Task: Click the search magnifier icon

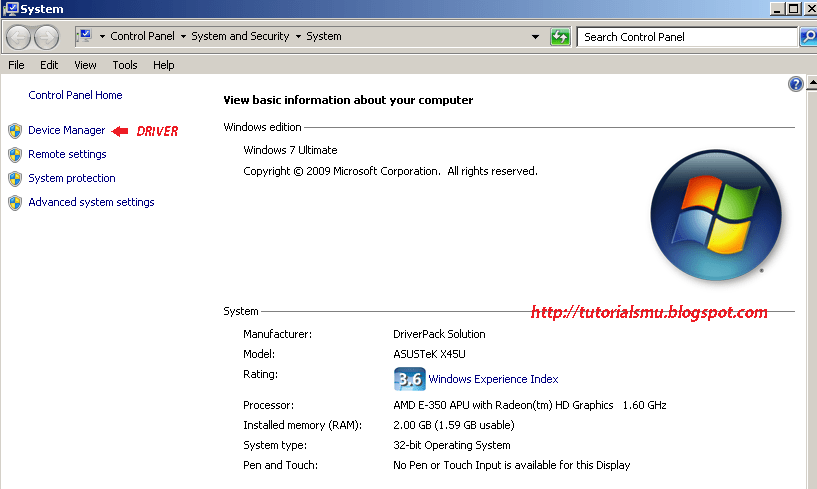Action: click(x=808, y=37)
